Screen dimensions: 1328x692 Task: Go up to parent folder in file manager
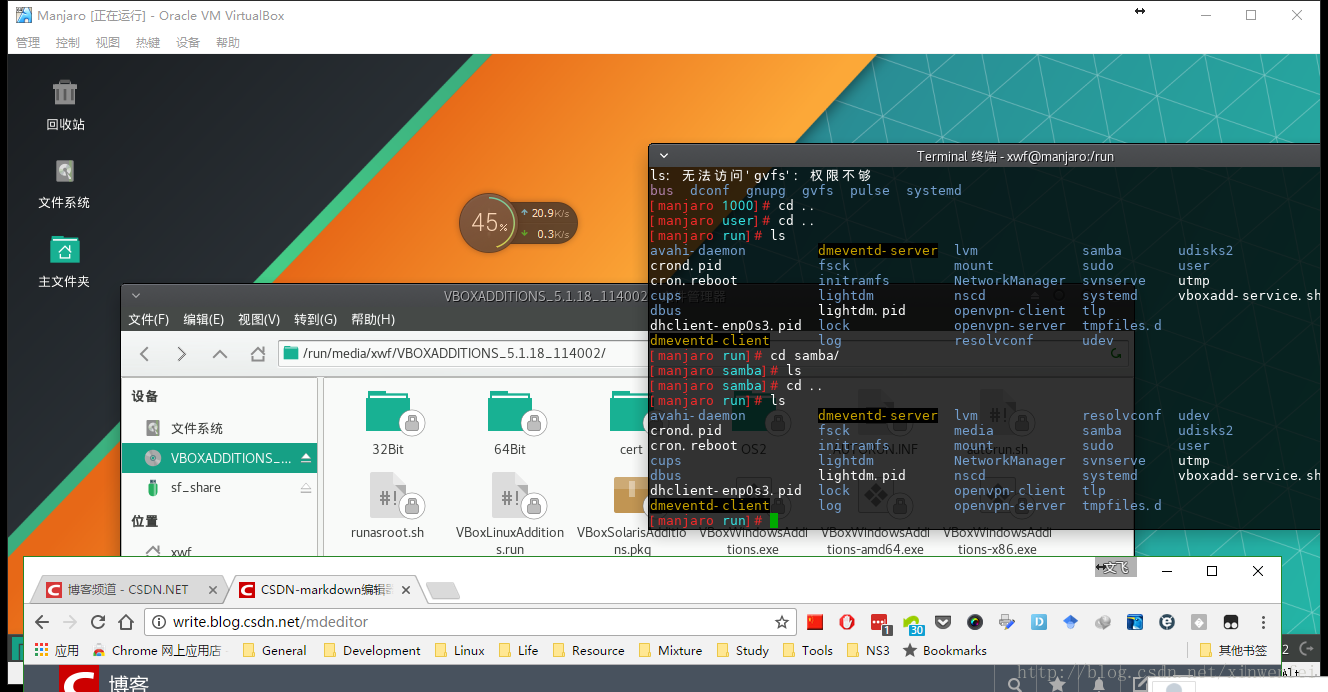(220, 354)
